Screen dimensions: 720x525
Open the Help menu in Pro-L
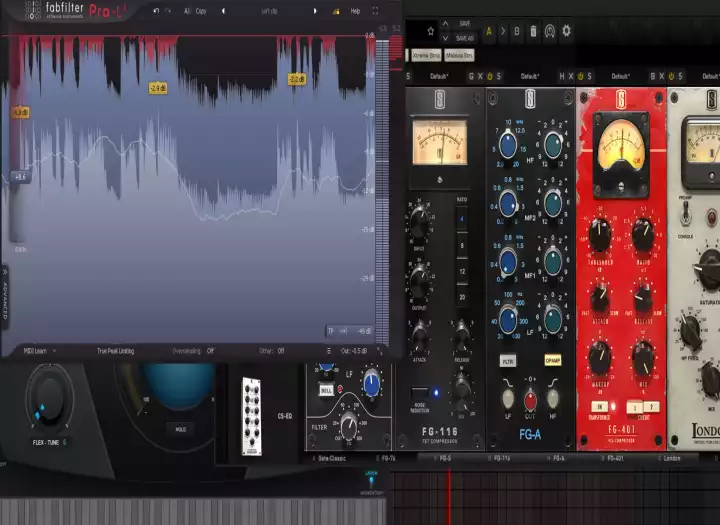tap(355, 11)
